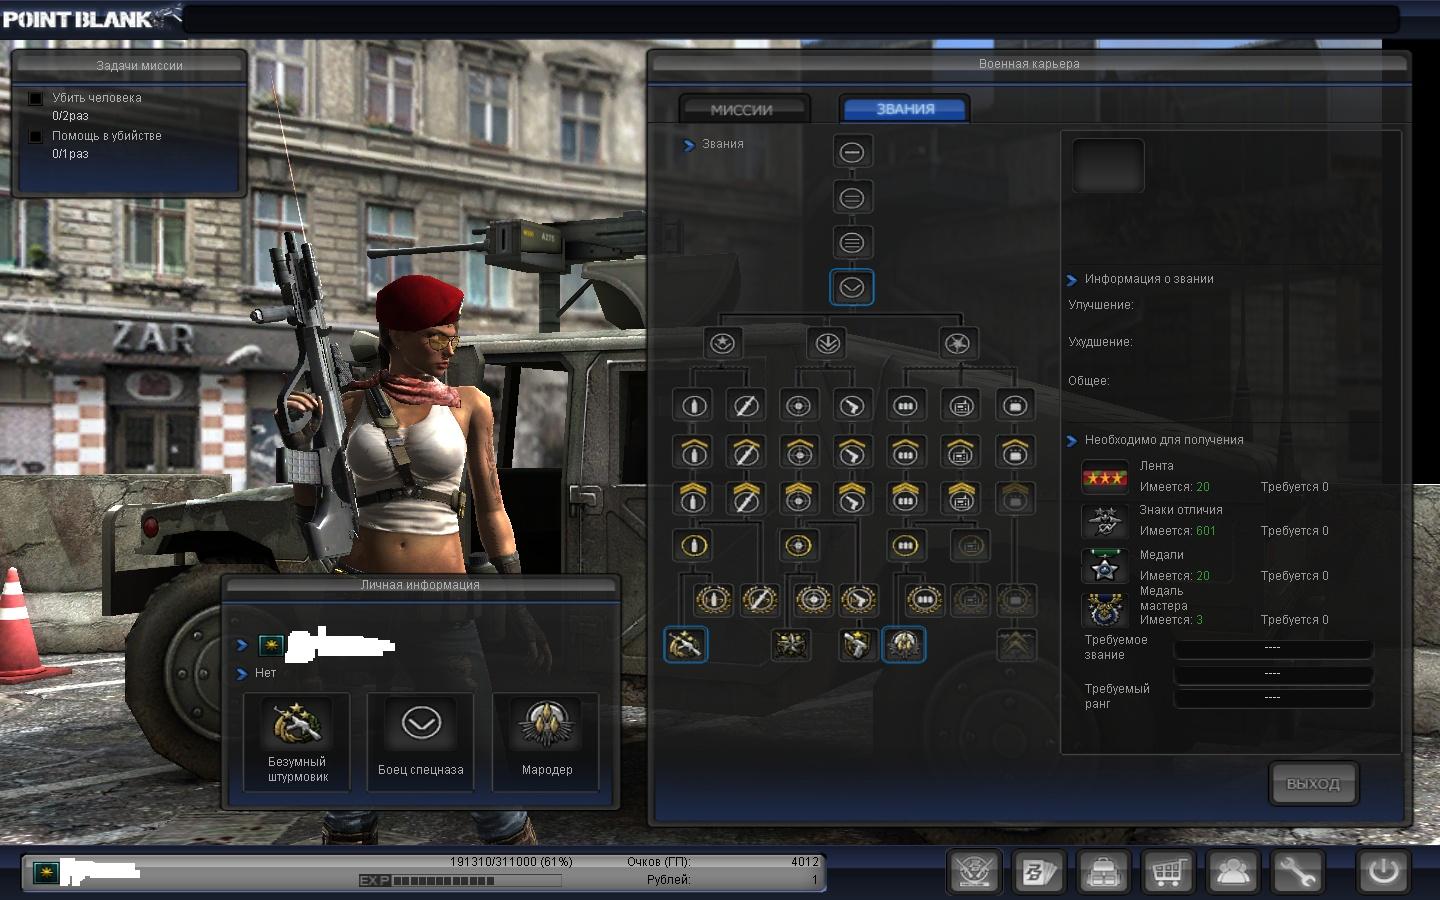Select the crossed-weapons star master rank icon
1440x900 pixels.
coord(791,645)
